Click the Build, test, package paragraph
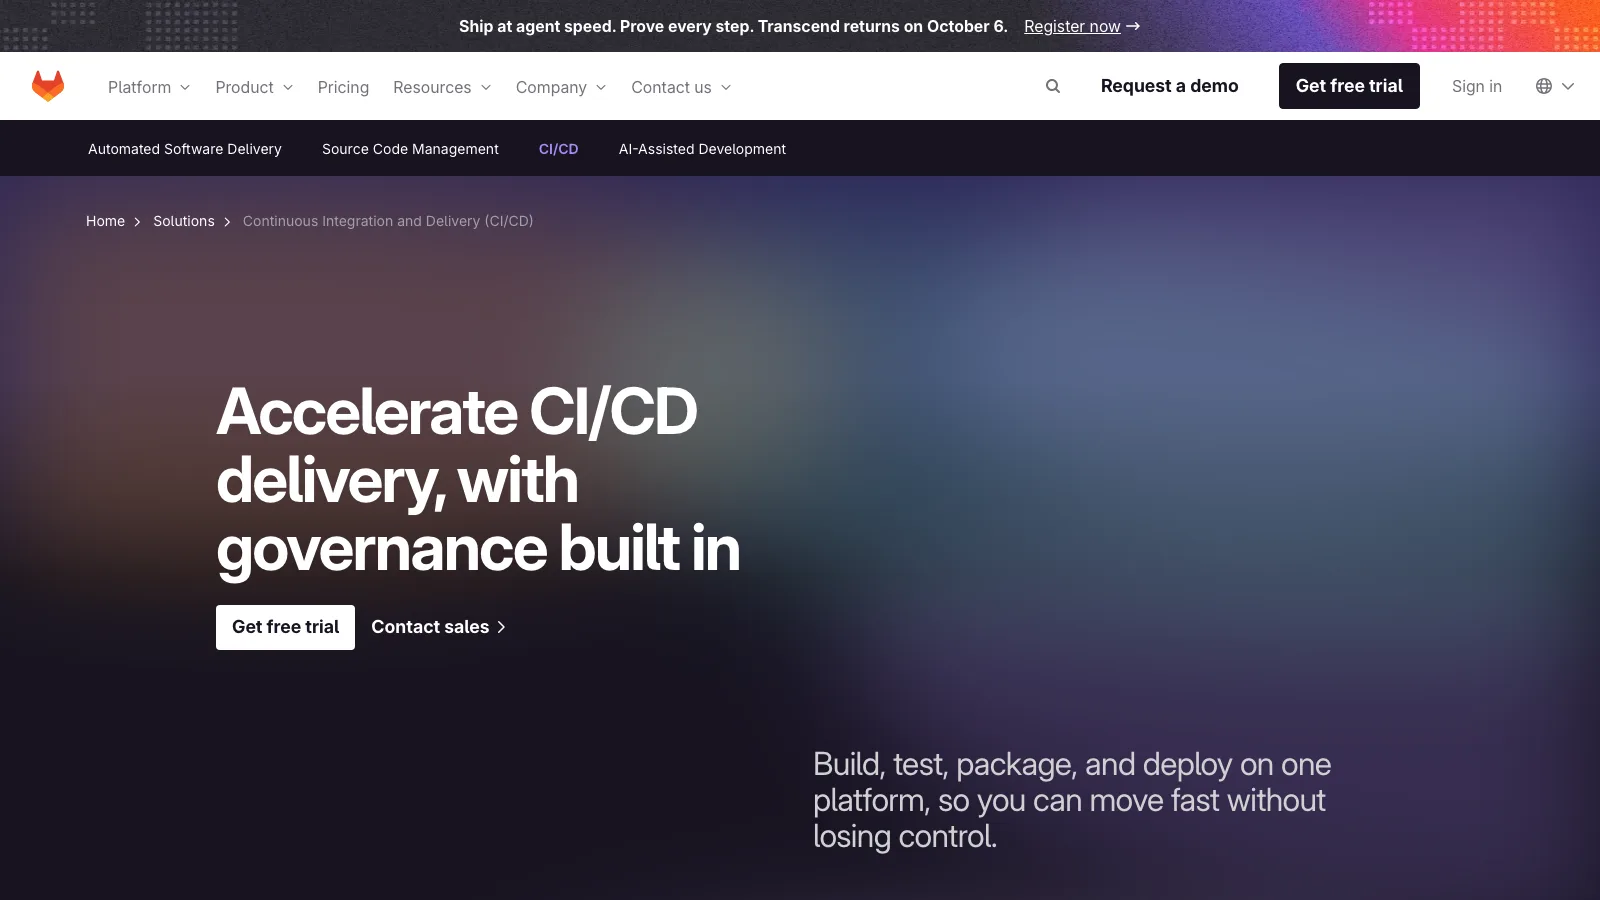This screenshot has height=900, width=1600. point(1072,800)
